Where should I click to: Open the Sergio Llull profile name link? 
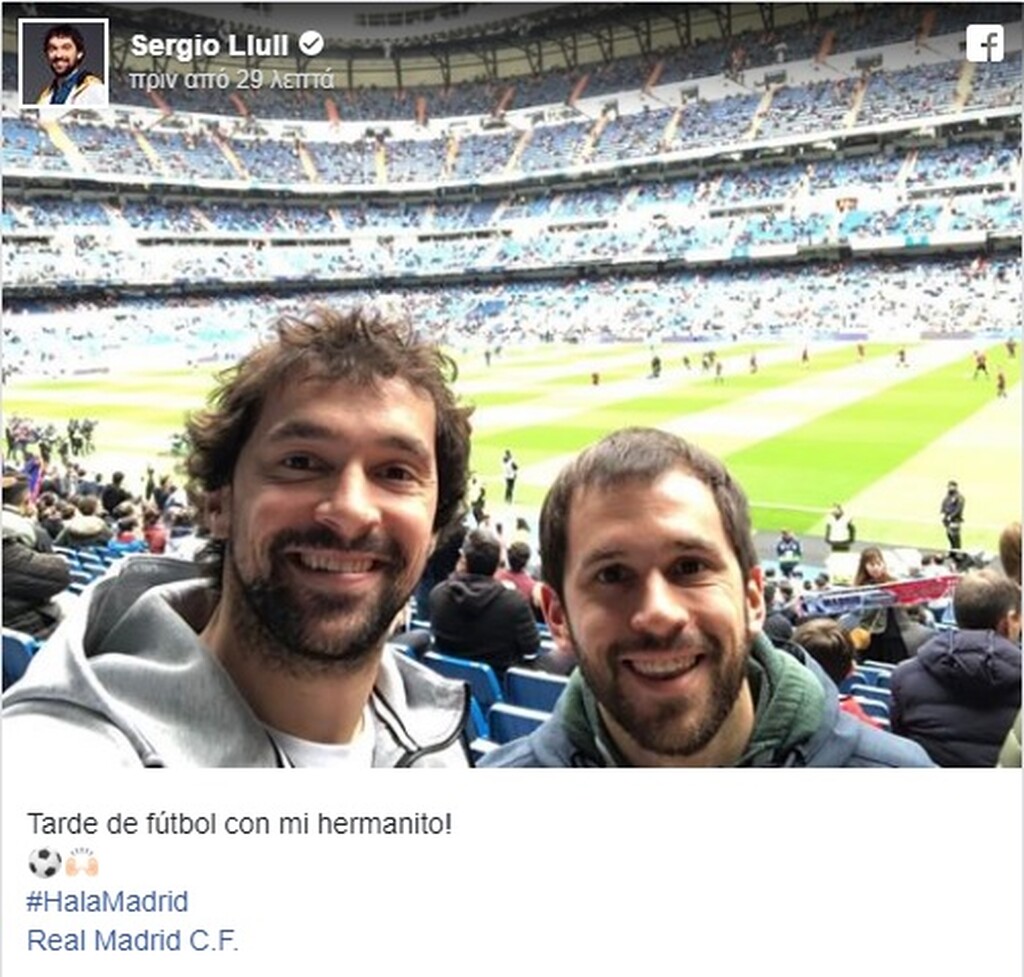209,45
